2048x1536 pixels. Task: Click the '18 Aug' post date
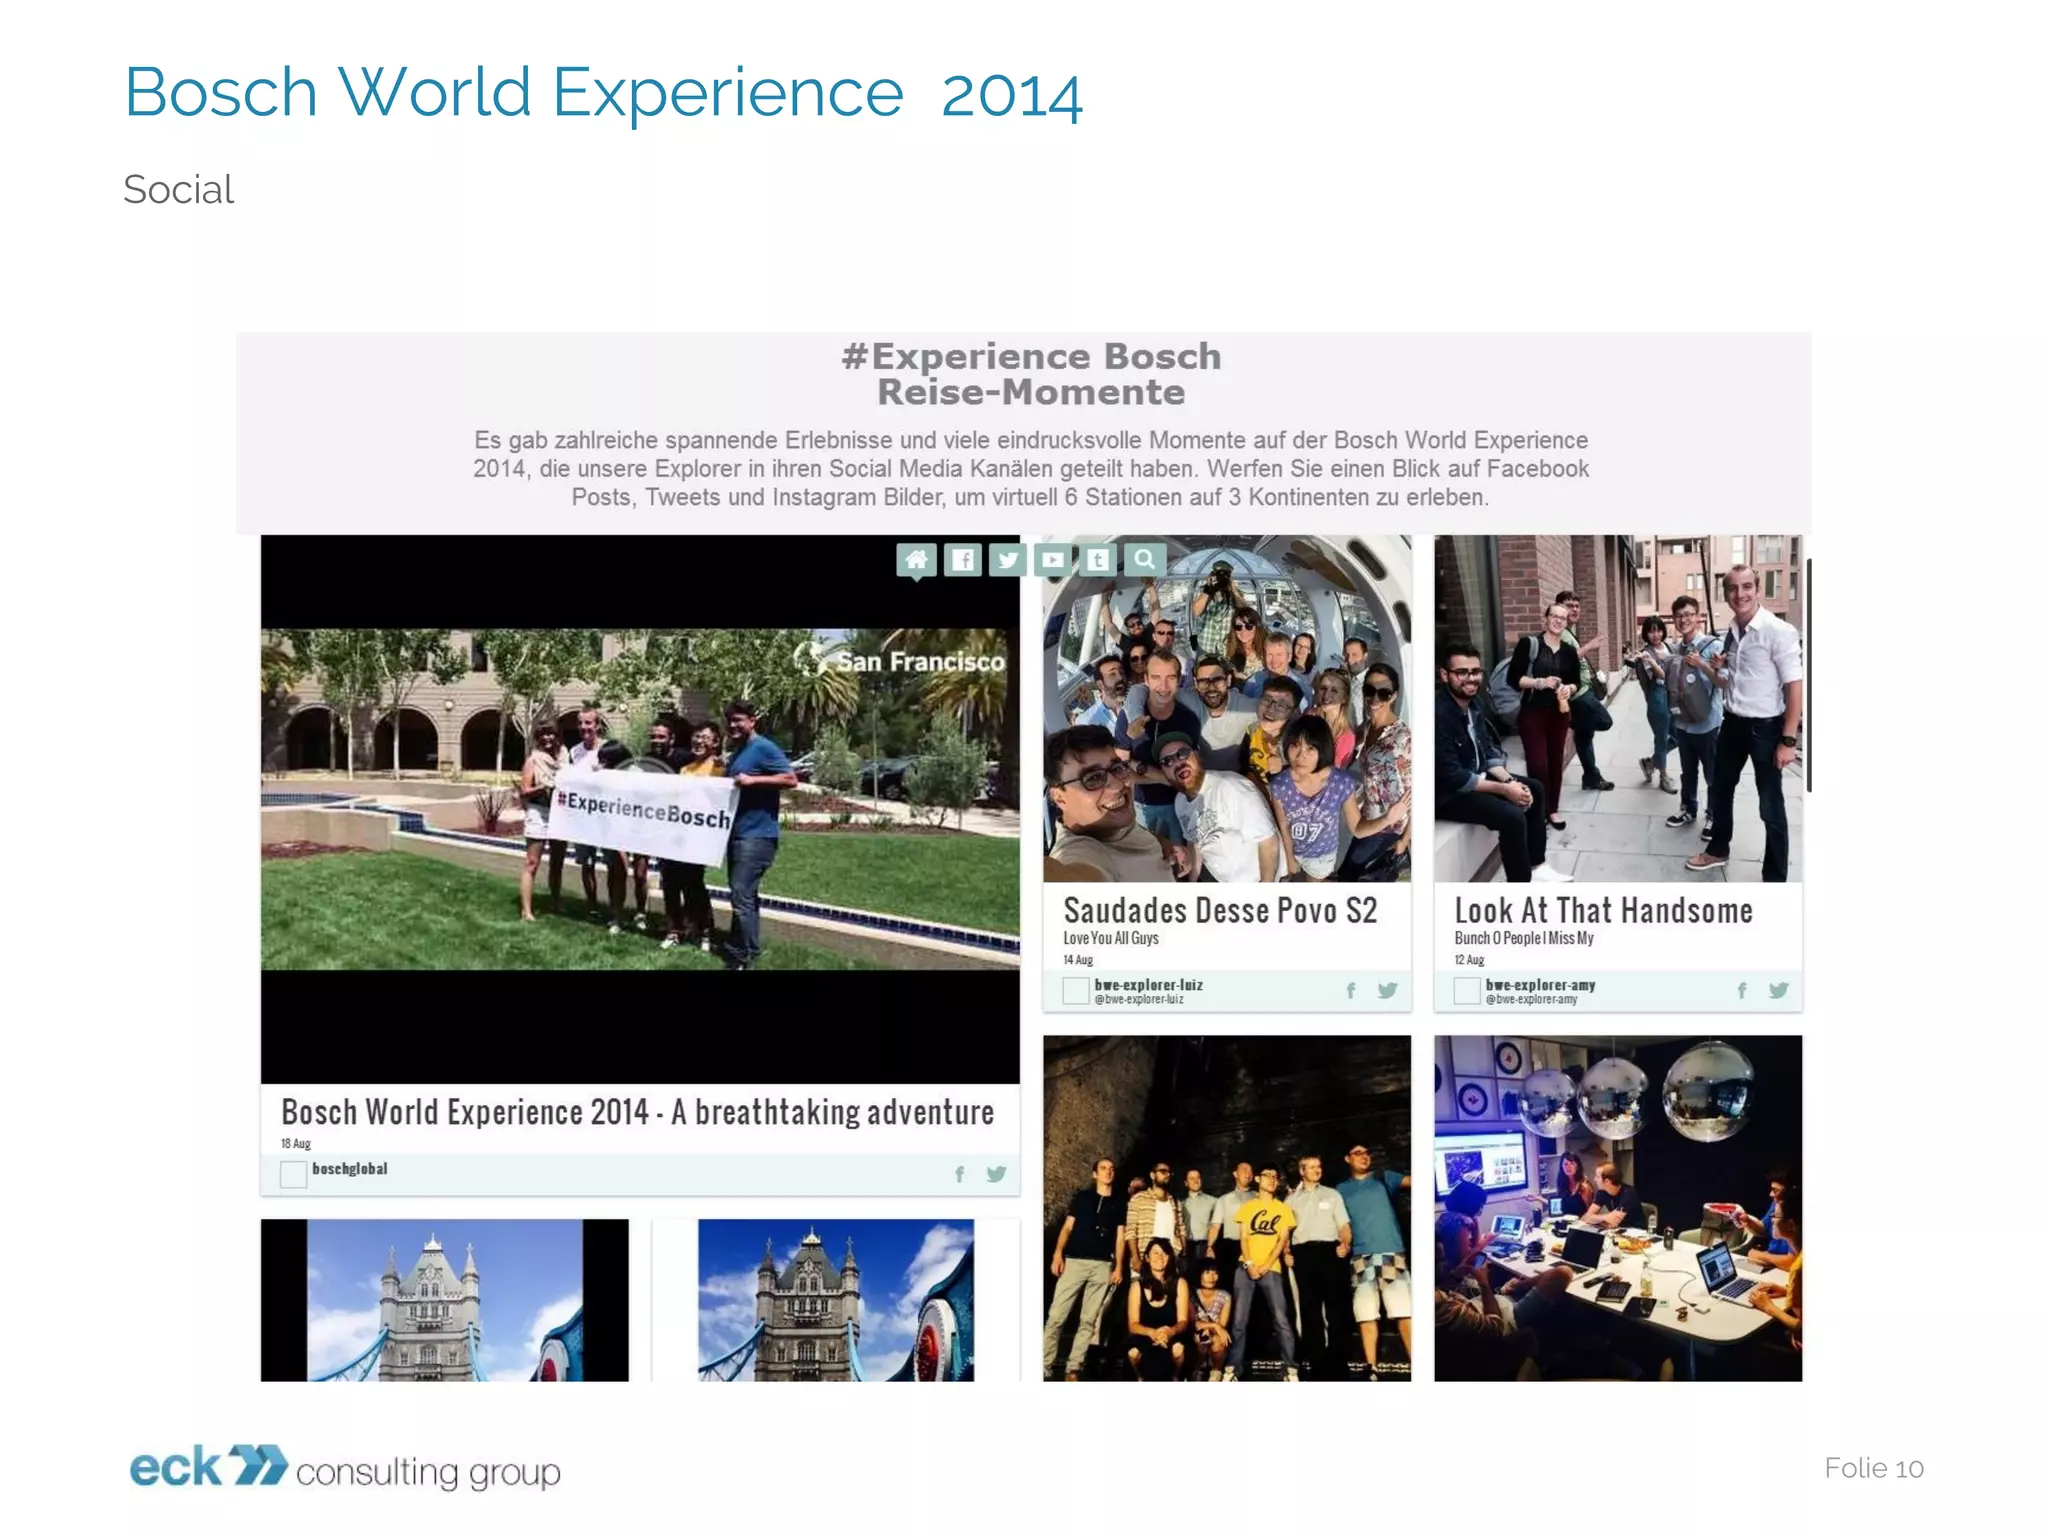click(296, 1144)
